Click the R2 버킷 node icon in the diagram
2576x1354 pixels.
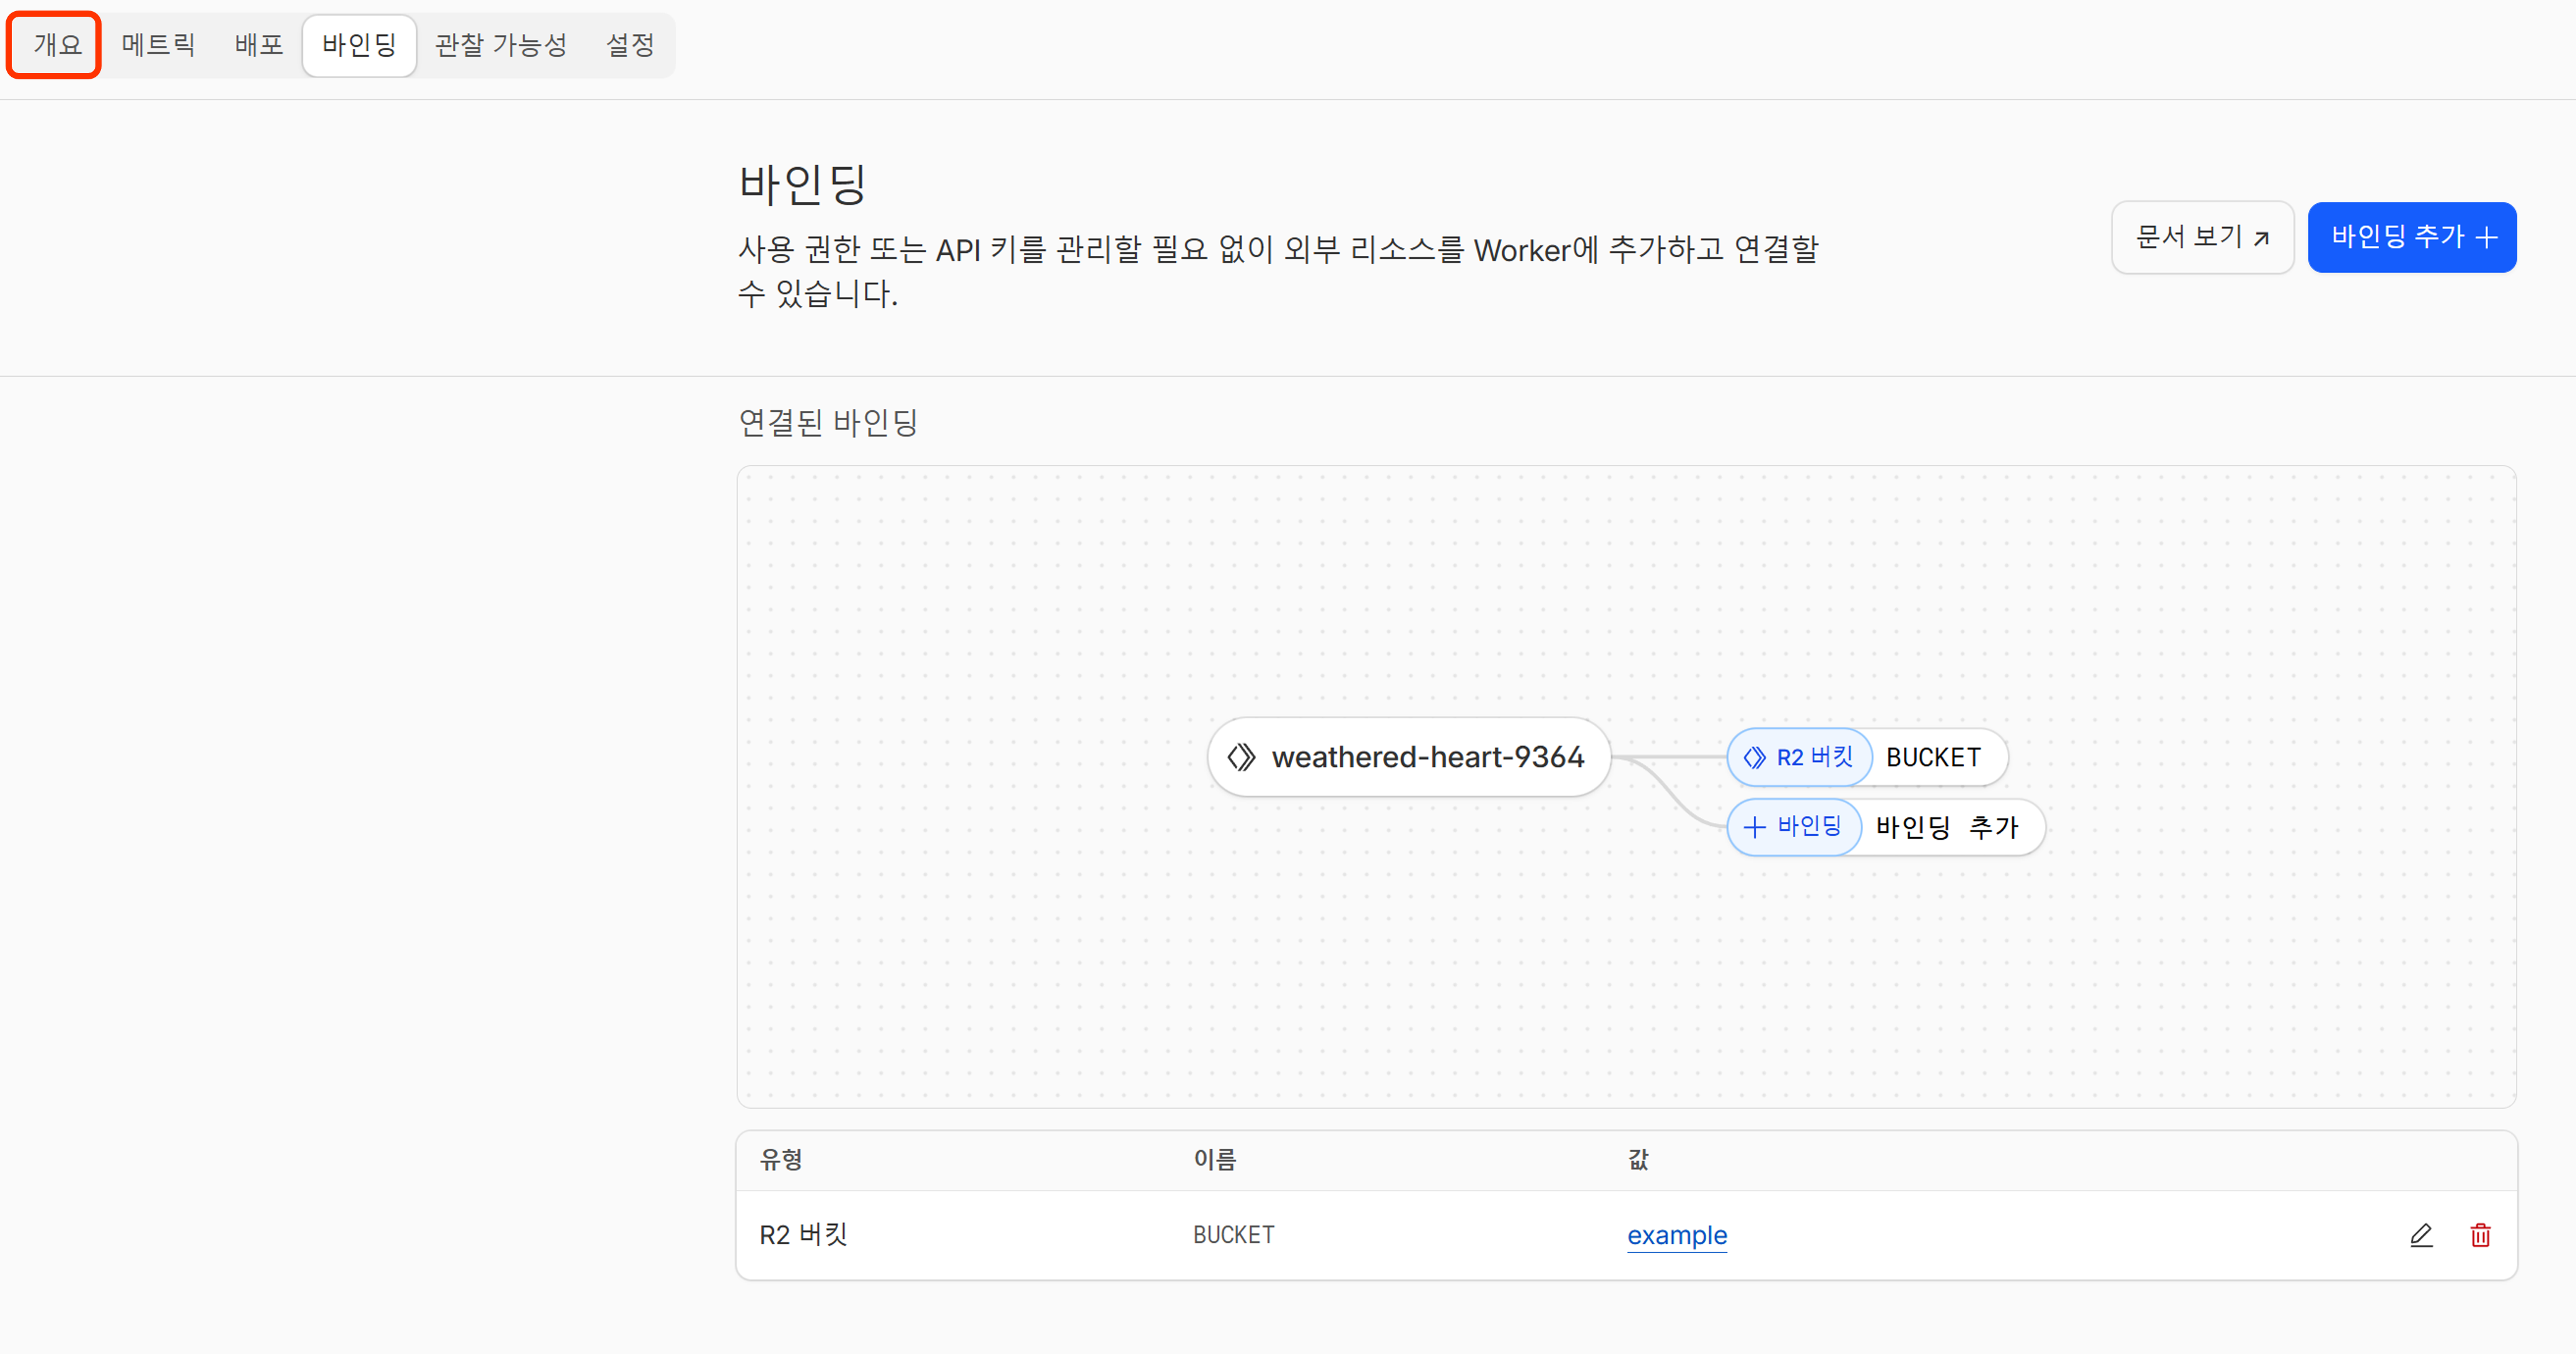1754,758
